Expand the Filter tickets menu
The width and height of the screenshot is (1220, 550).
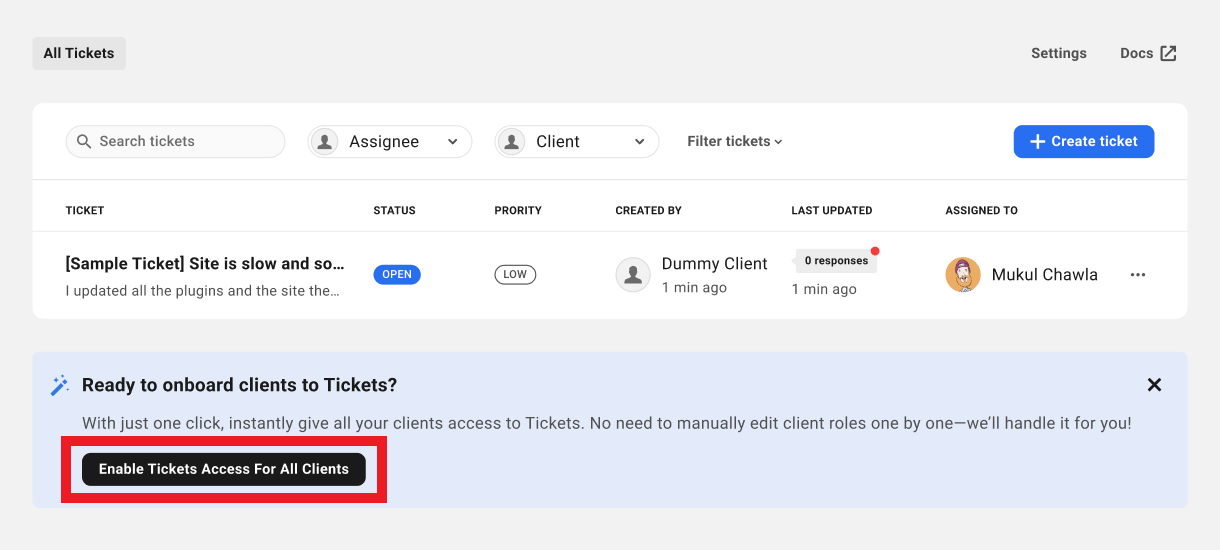735,141
